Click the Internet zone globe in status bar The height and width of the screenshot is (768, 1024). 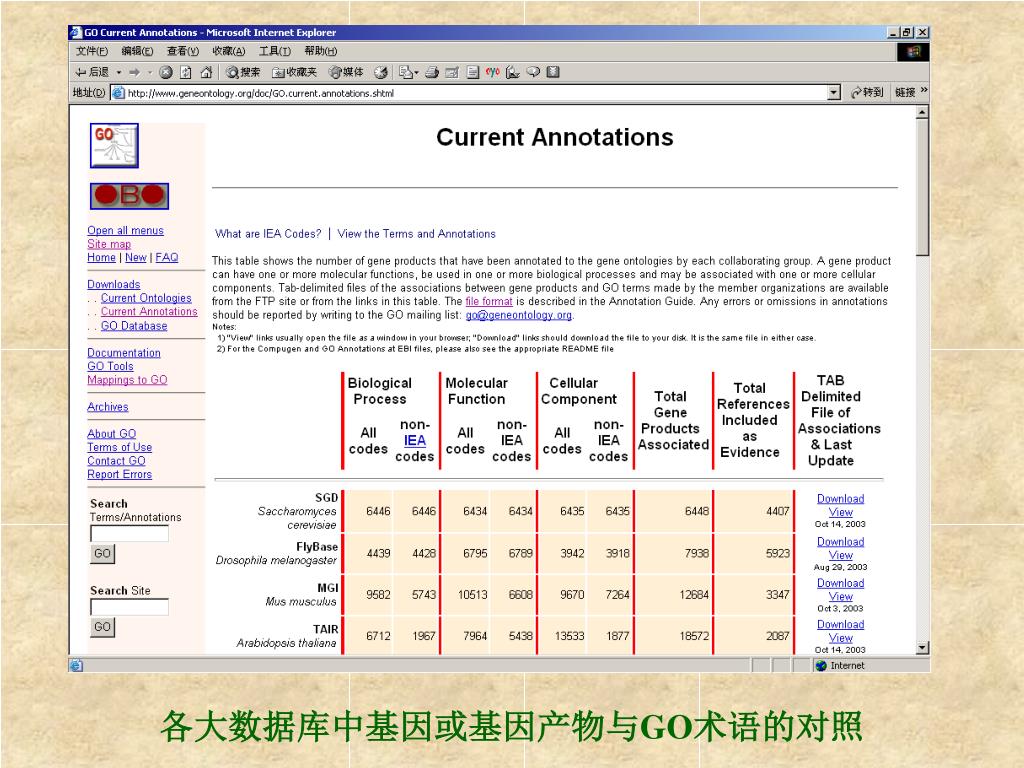click(x=822, y=665)
